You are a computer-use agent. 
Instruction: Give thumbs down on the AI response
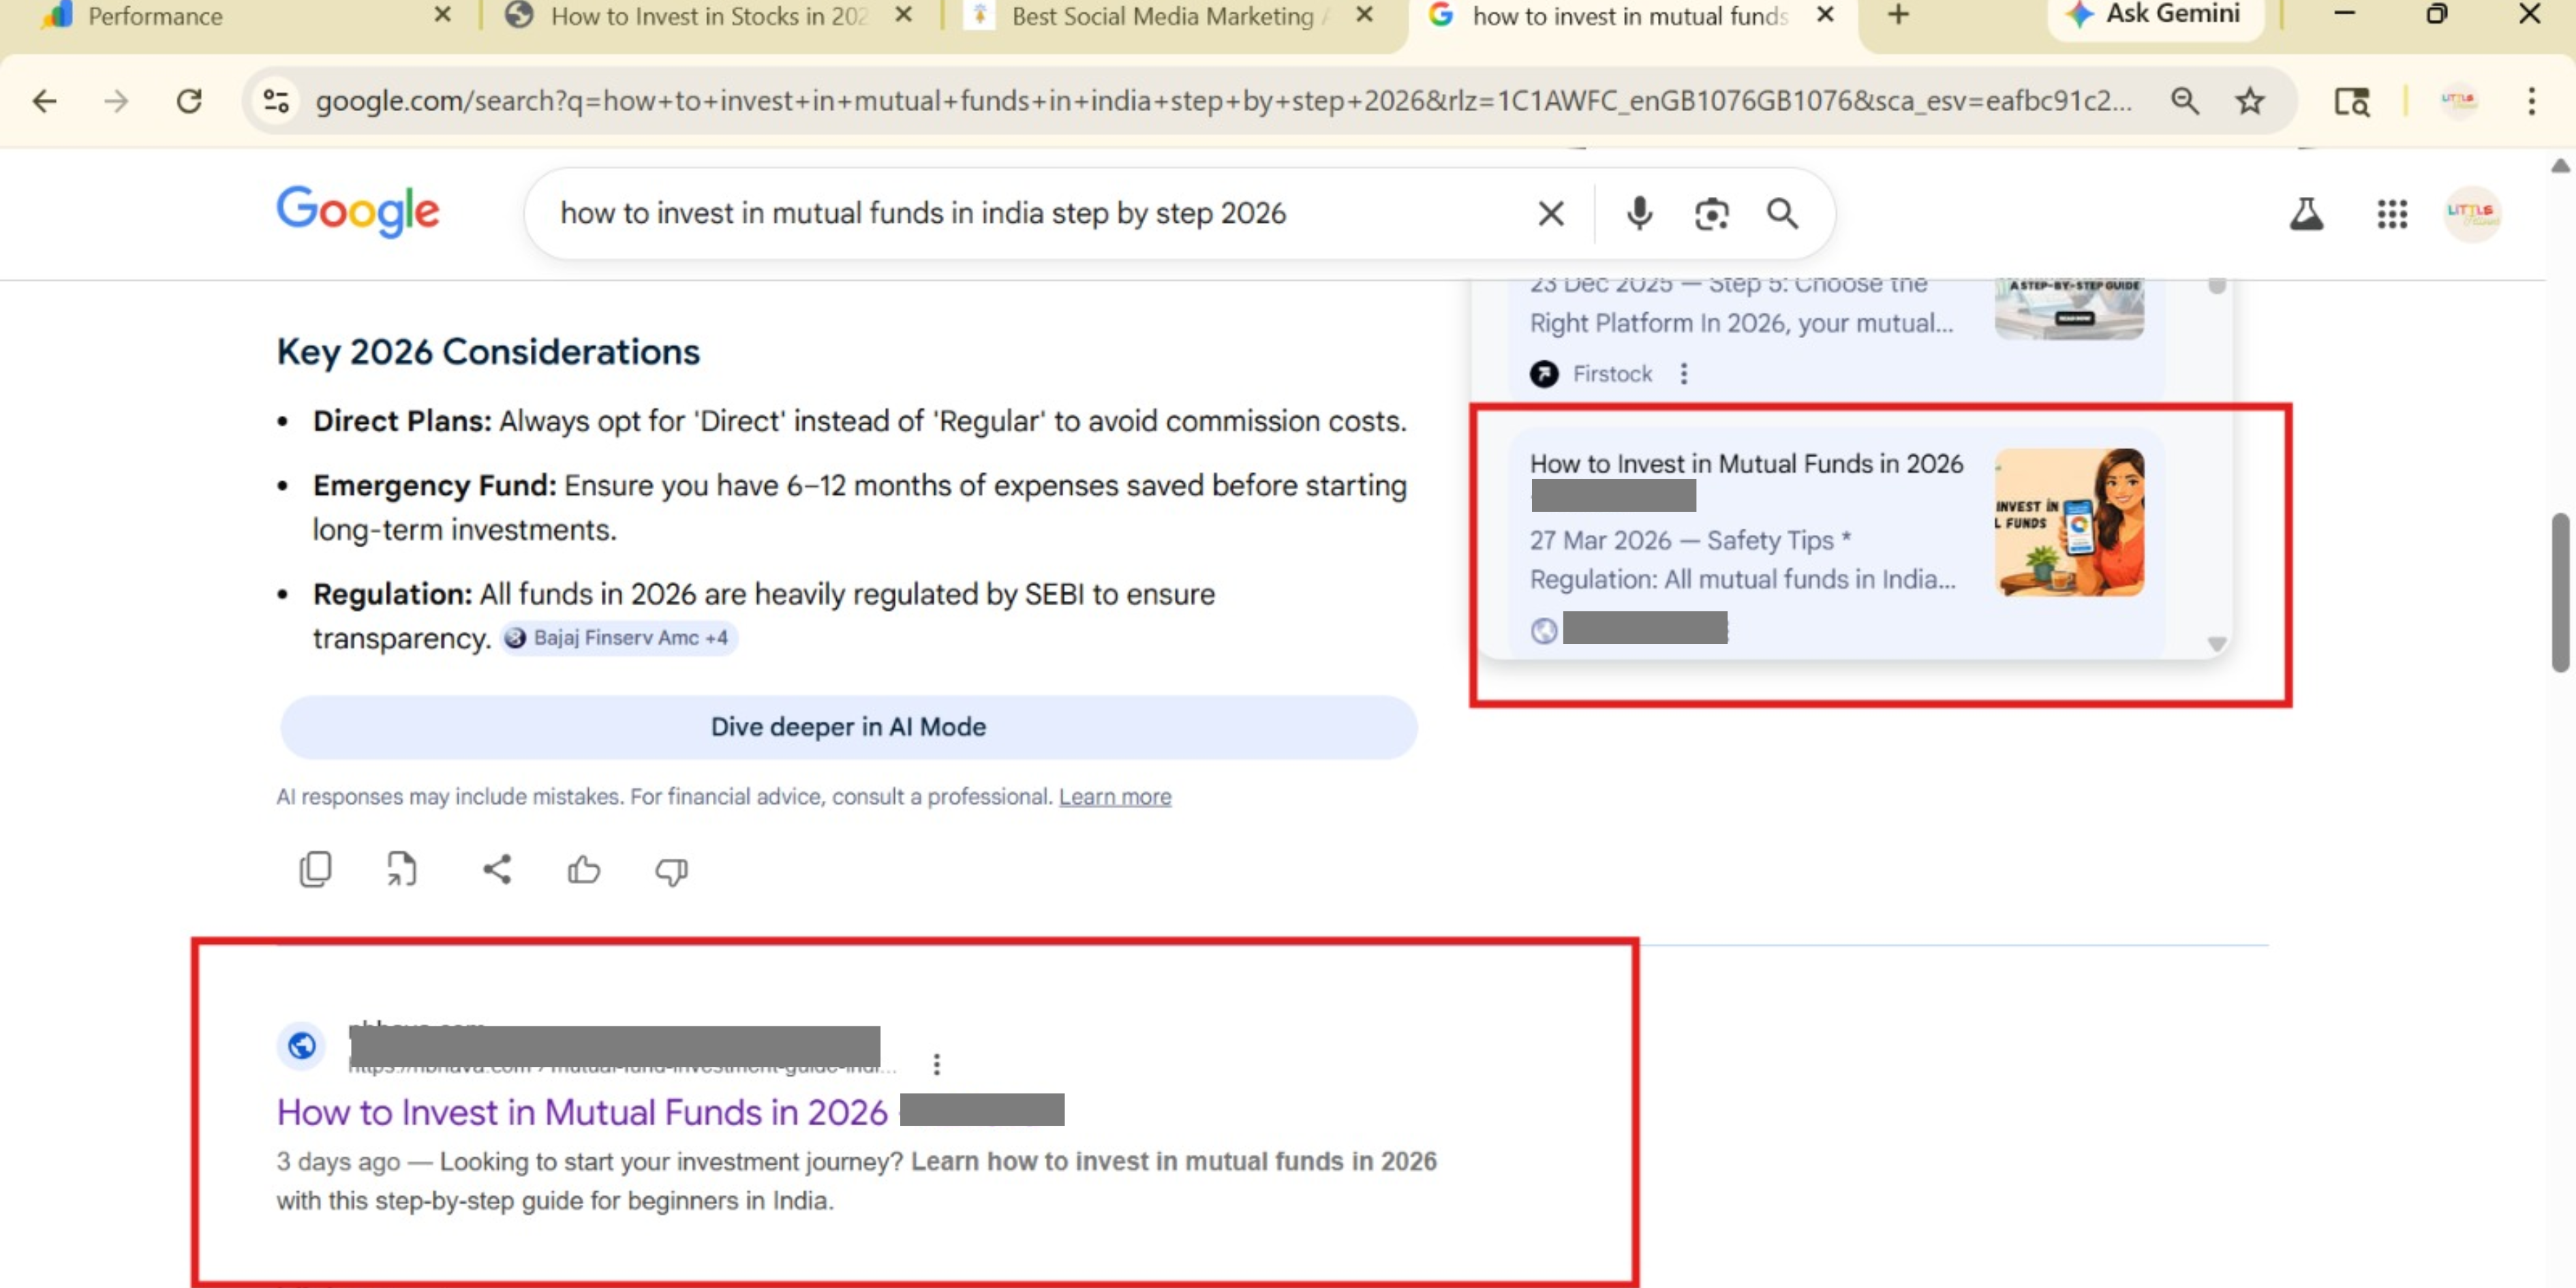click(671, 871)
